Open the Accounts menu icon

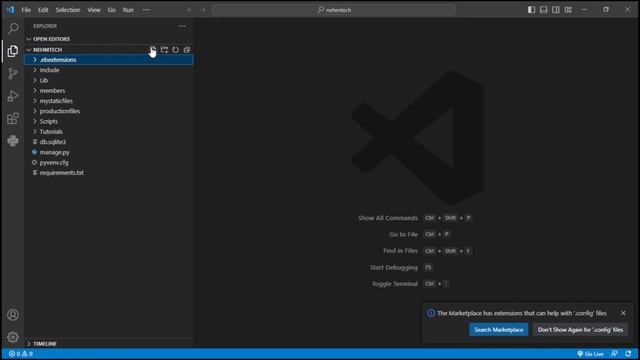point(13,315)
